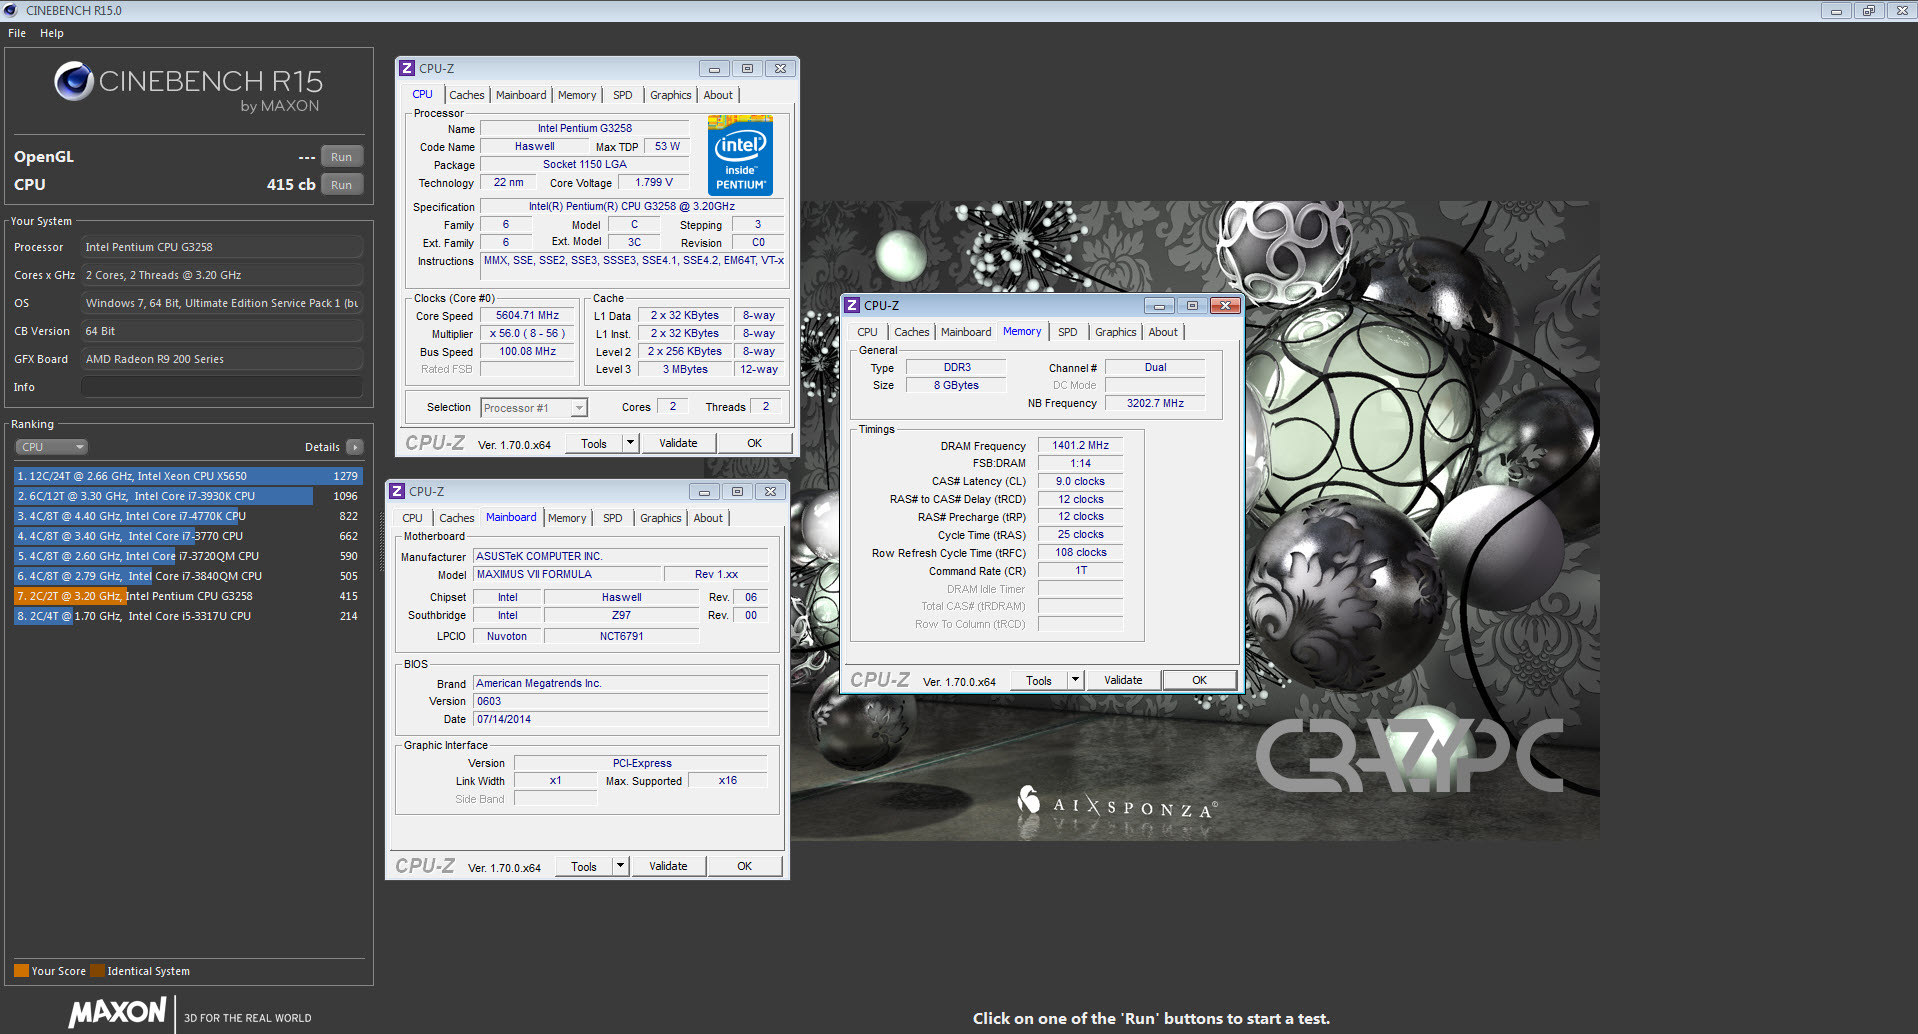Expand Tools dropdown arrow in Memory window
Image resolution: width=1918 pixels, height=1034 pixels.
(x=1075, y=680)
